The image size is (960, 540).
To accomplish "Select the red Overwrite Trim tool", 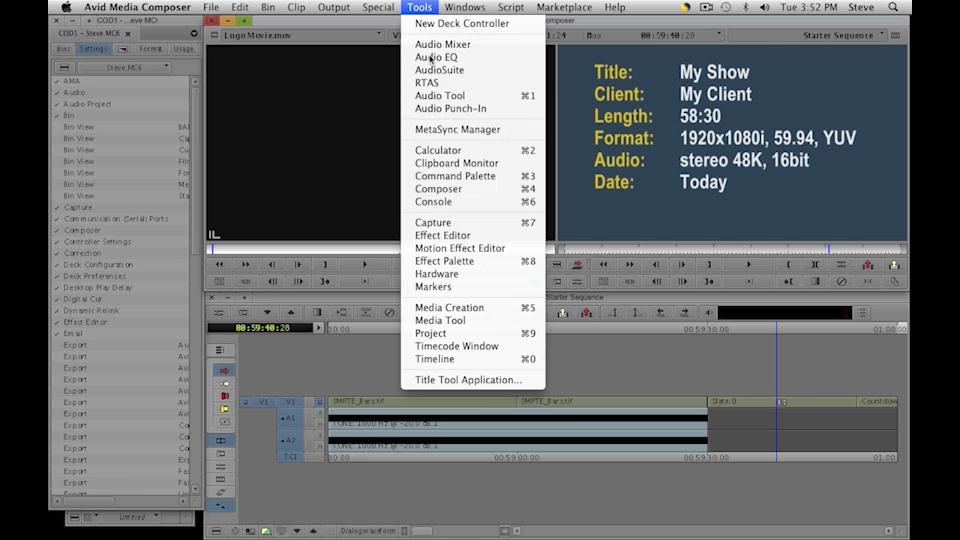I will [223, 396].
